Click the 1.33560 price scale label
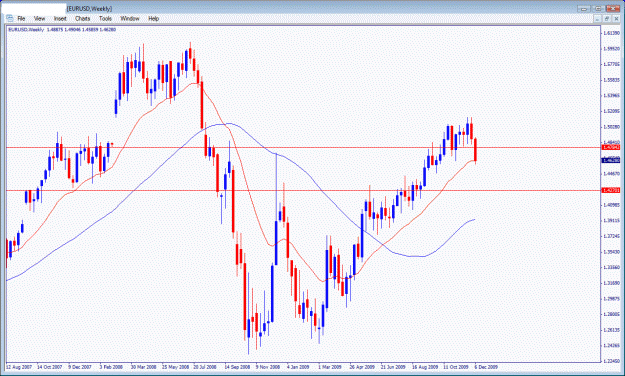This screenshot has width=625, height=376. coord(611,267)
